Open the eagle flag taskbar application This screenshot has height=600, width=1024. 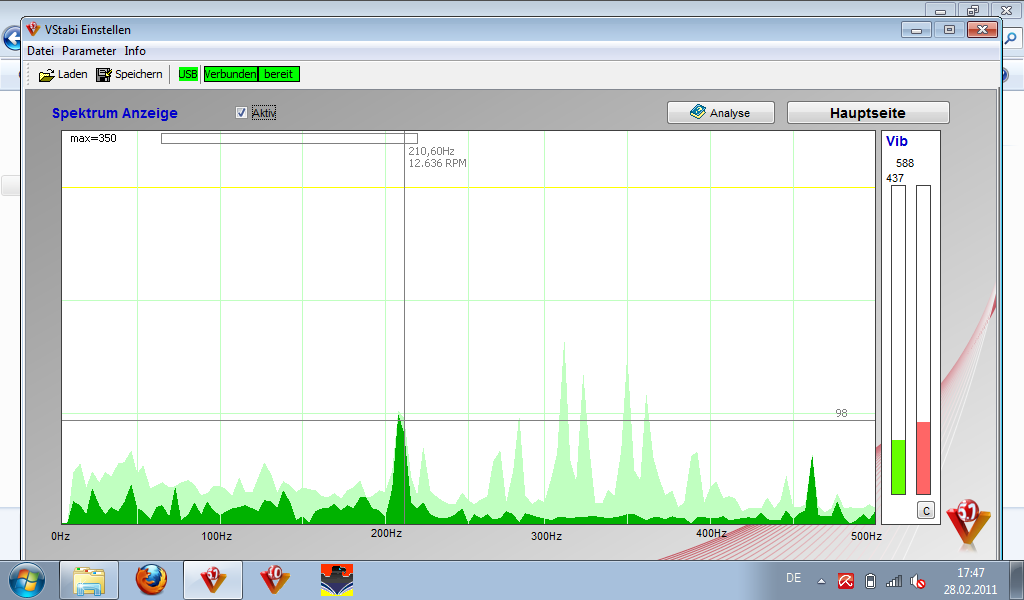(337, 580)
